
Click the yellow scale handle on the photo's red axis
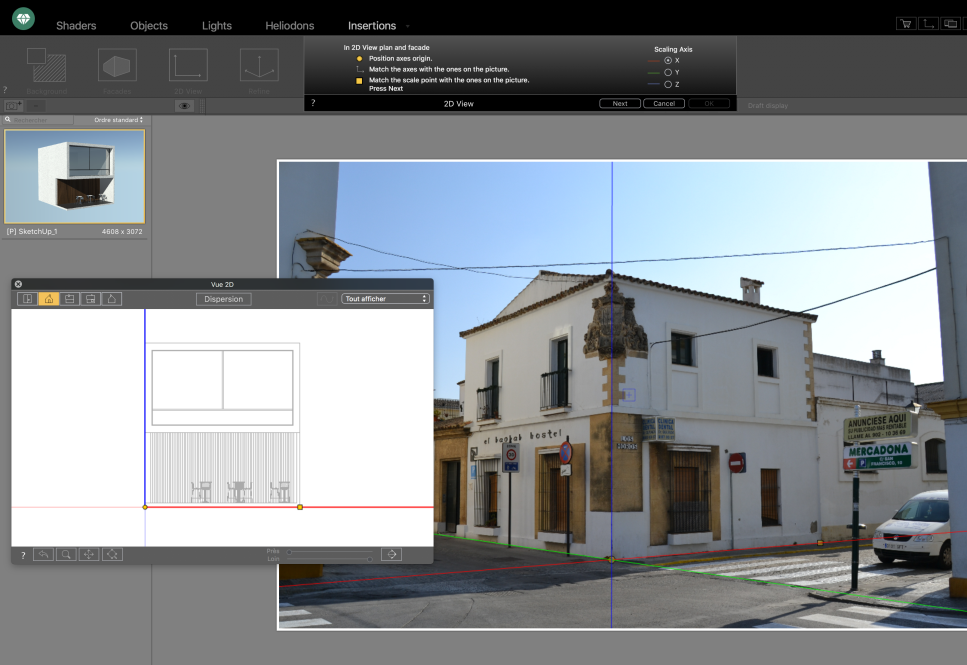(820, 543)
